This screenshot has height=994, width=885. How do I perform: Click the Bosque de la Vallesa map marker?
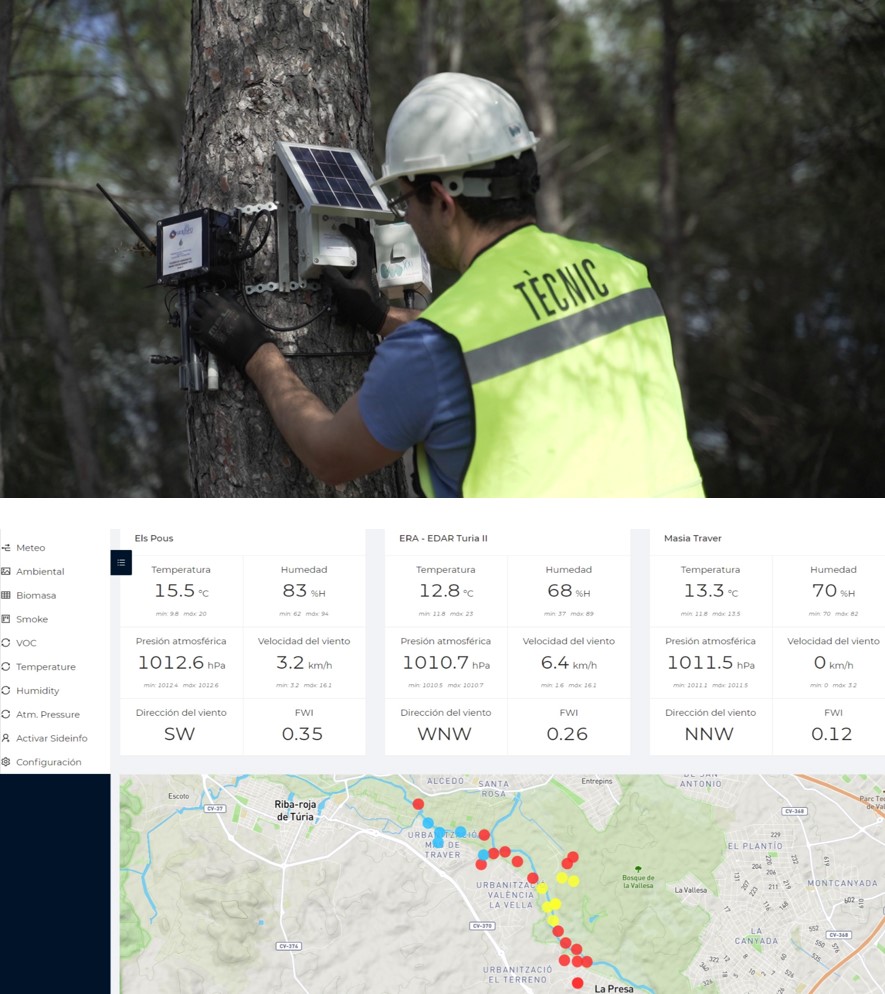pos(638,870)
